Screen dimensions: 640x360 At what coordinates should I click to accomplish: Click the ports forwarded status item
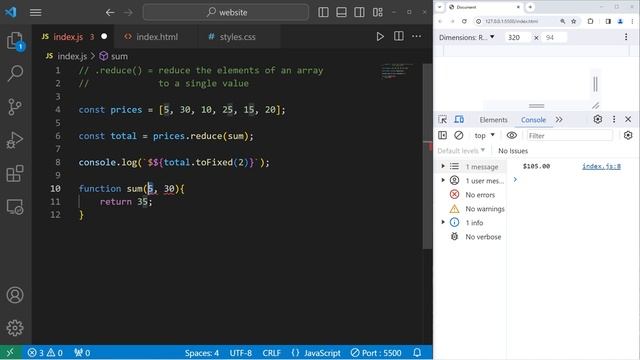[x=82, y=353]
